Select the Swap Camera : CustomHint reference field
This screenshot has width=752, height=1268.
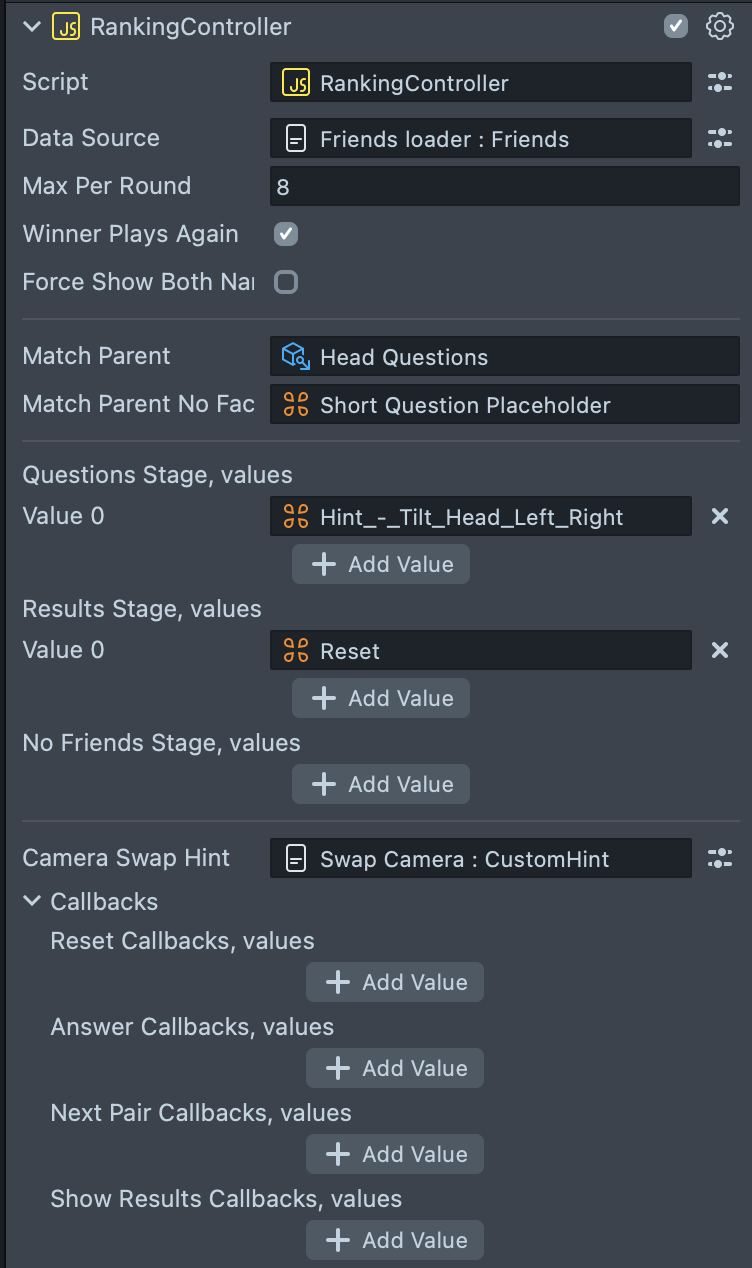480,859
